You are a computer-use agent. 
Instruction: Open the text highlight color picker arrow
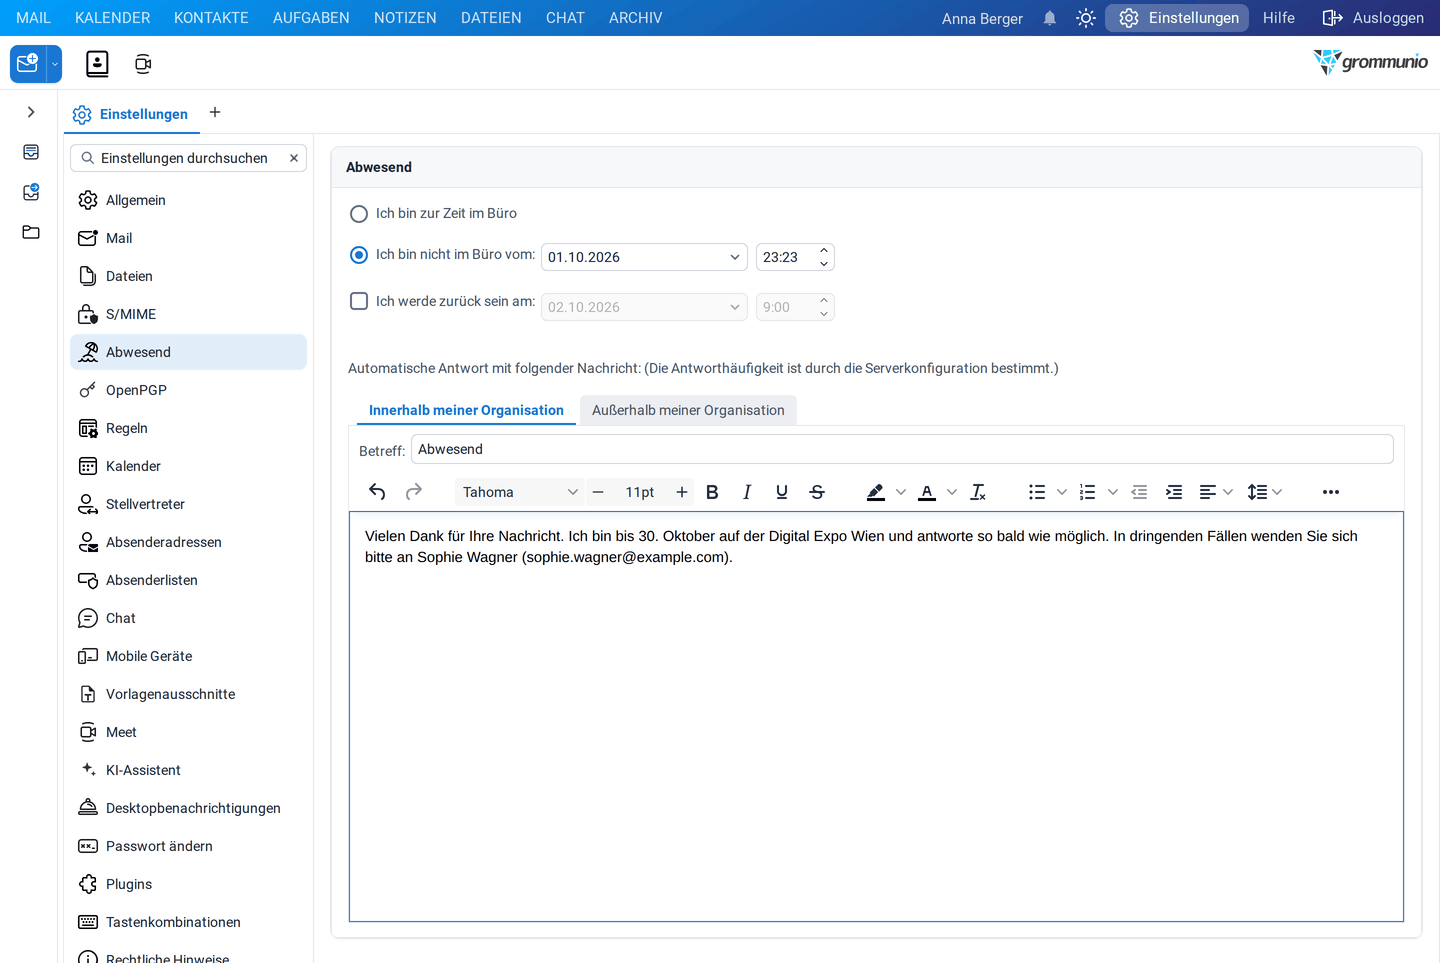[x=901, y=492]
